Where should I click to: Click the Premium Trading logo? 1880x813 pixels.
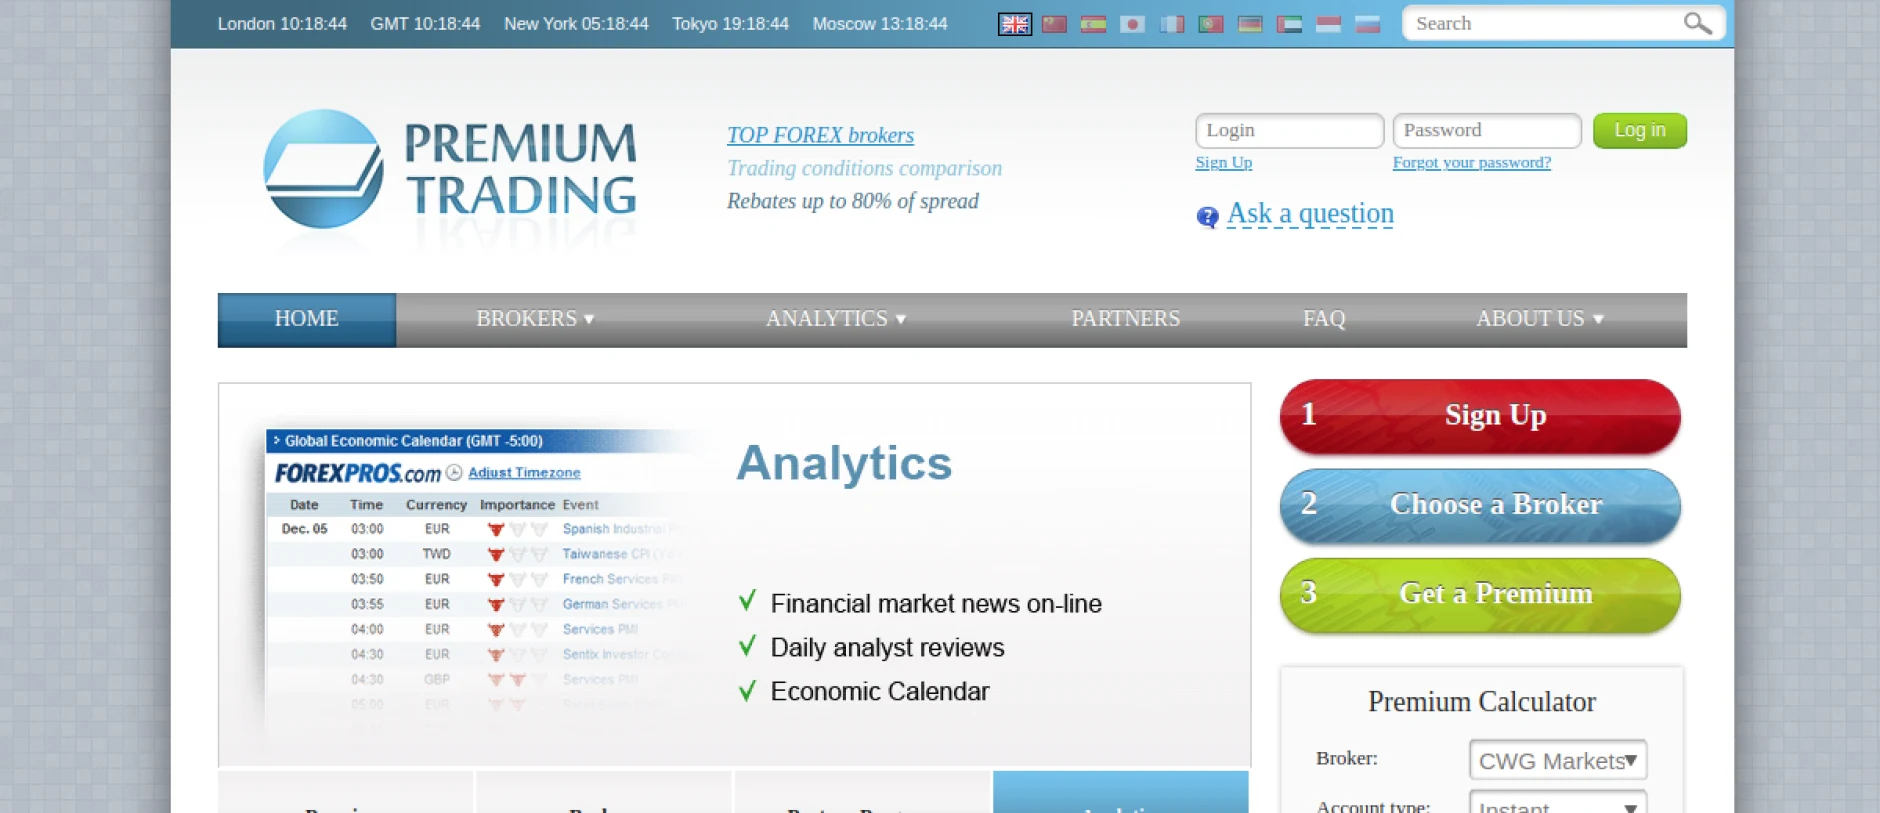(x=450, y=170)
